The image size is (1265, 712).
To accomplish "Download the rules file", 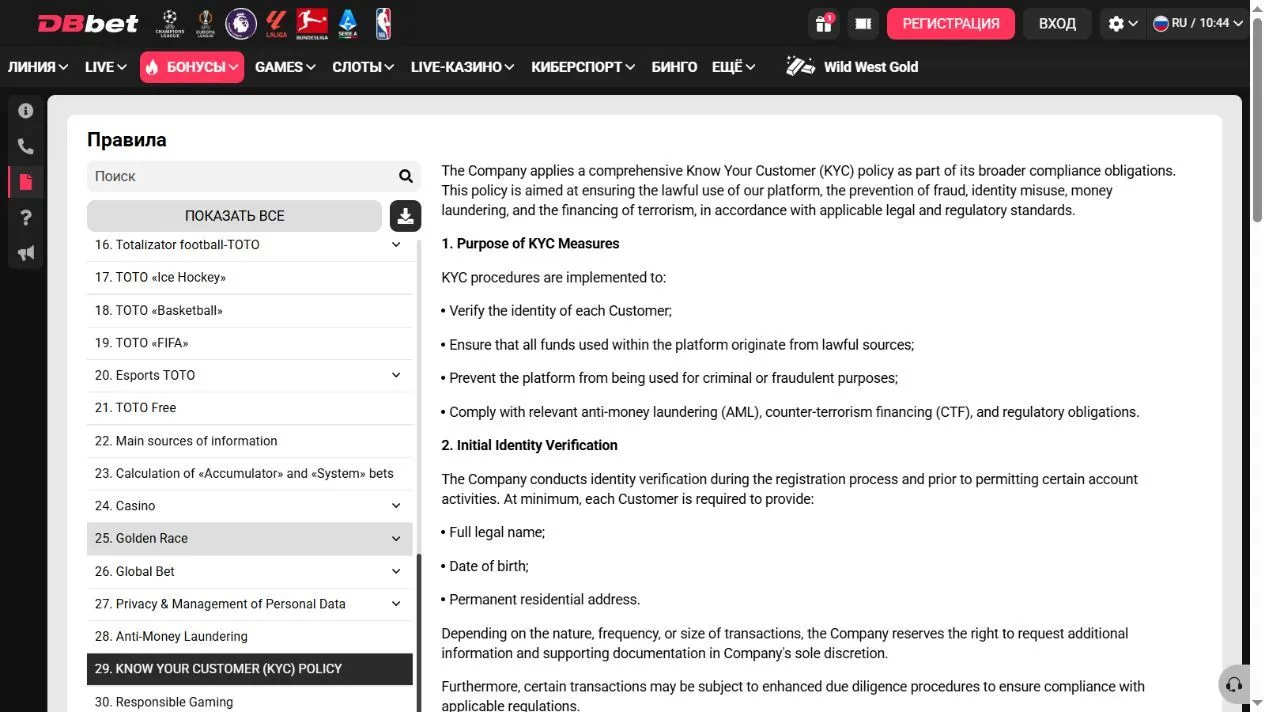I will click(405, 216).
